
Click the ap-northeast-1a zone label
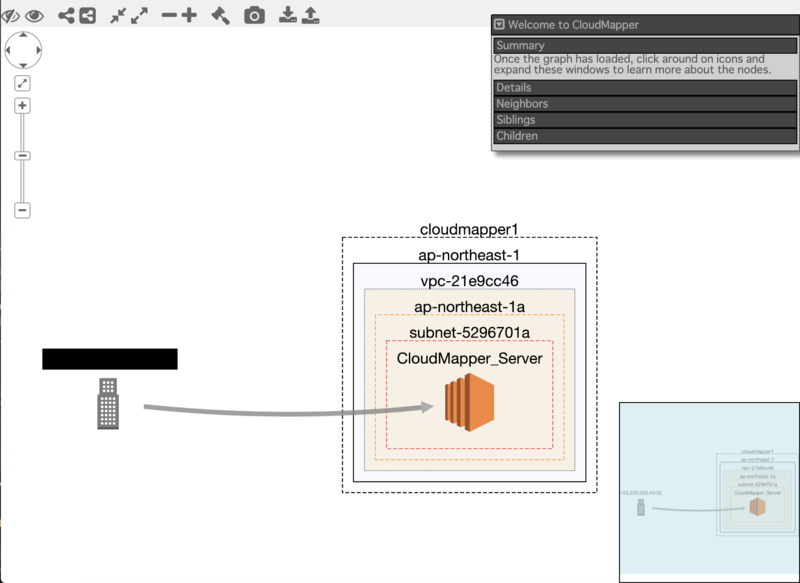coord(469,307)
